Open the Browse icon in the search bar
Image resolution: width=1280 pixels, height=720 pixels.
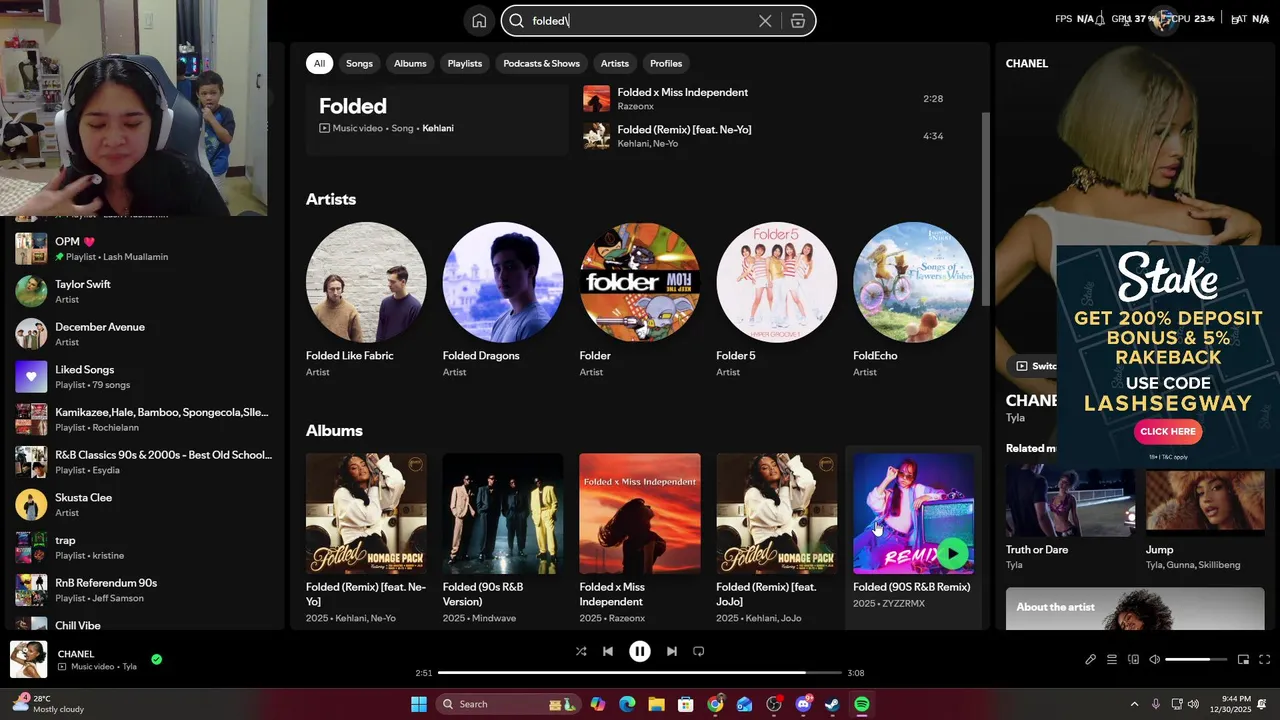tap(798, 21)
